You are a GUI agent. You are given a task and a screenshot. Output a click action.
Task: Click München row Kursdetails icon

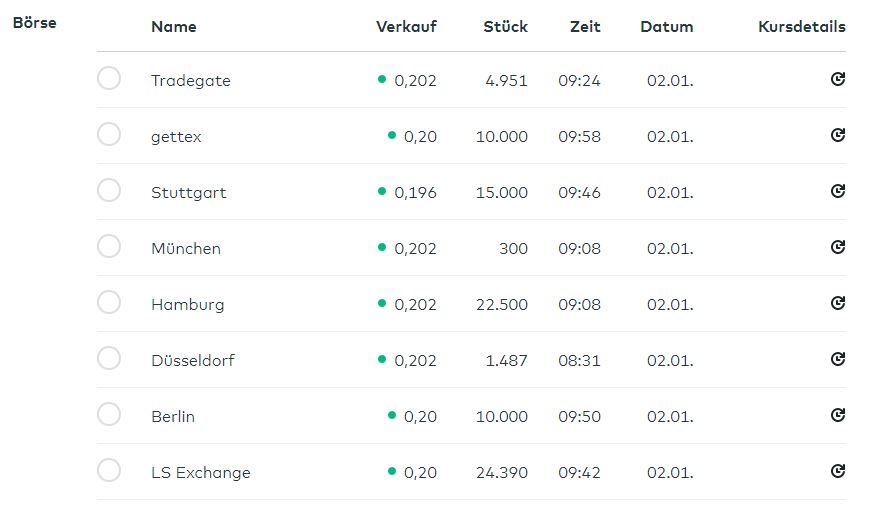point(838,247)
